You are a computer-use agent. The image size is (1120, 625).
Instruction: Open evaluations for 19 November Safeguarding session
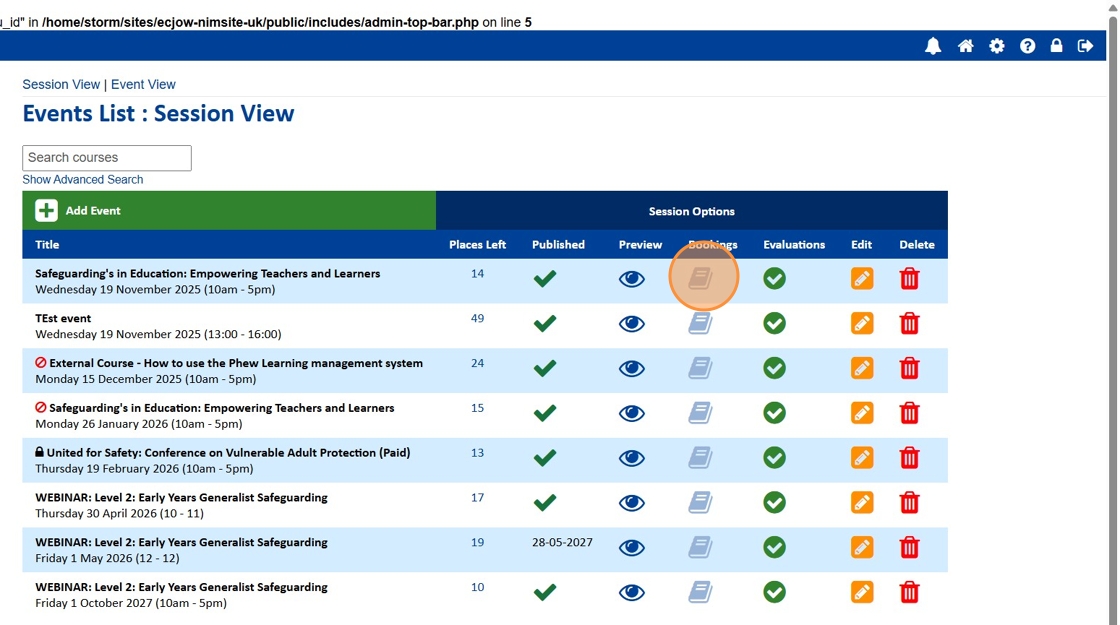pos(774,279)
